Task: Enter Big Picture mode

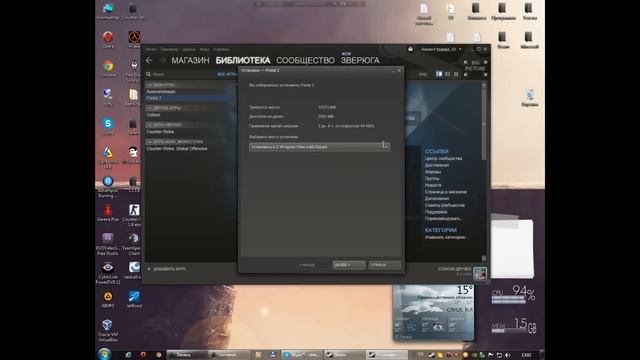Action: (476, 68)
